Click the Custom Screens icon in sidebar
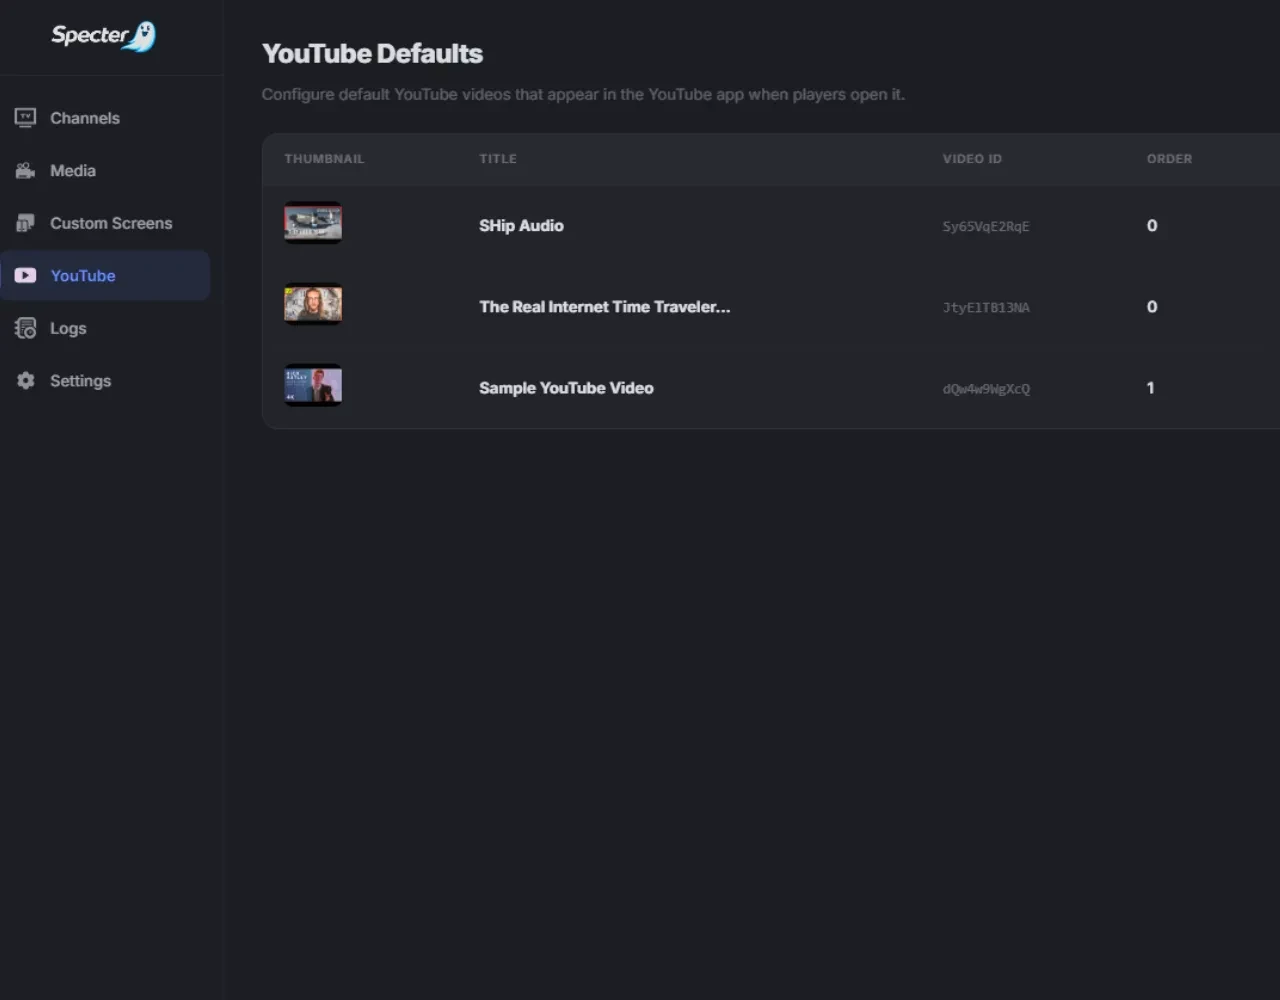This screenshot has width=1280, height=1000. pyautogui.click(x=25, y=223)
